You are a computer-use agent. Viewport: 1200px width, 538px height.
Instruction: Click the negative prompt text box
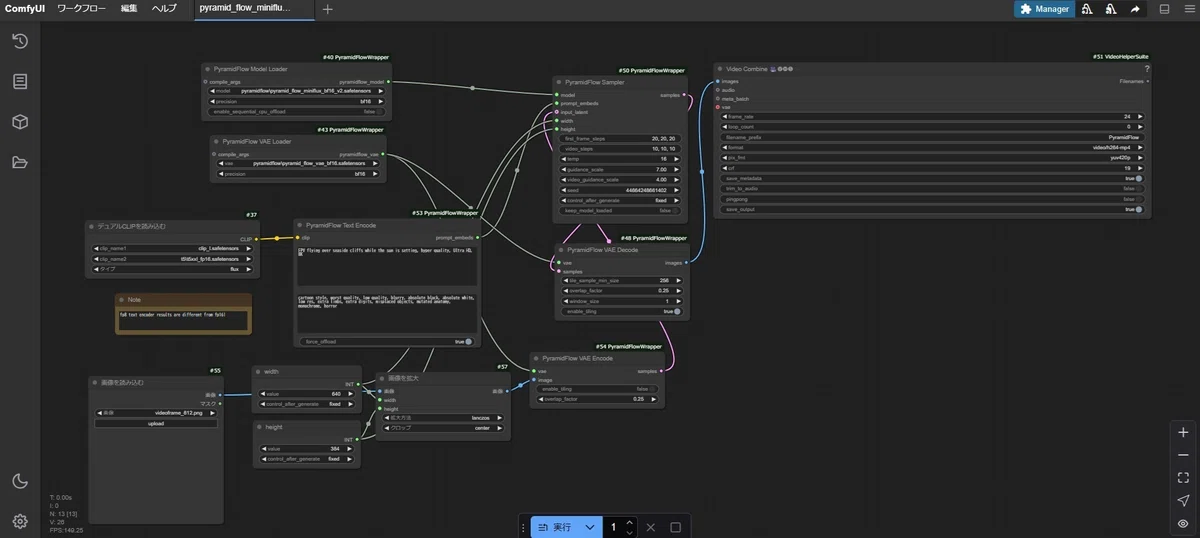click(x=388, y=313)
